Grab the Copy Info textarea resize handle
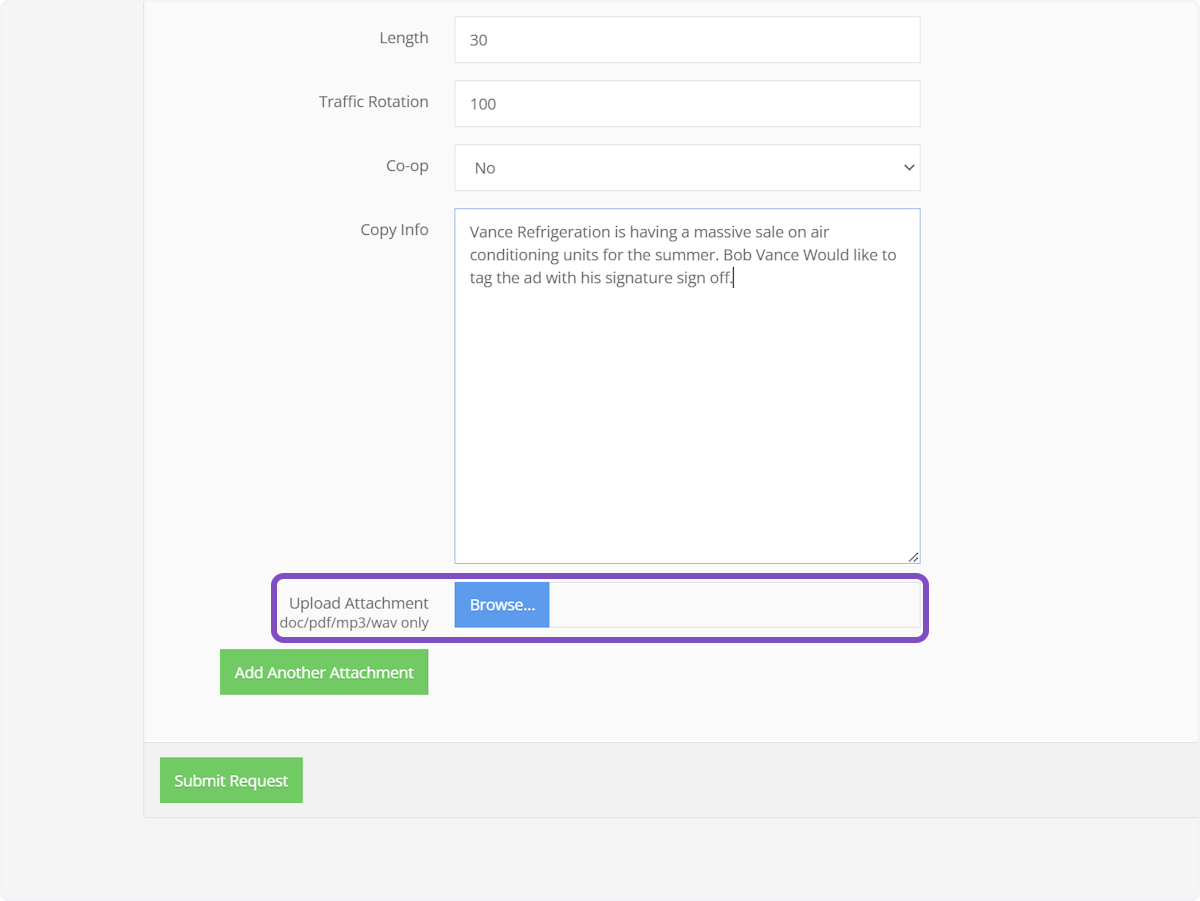1200x901 pixels. [913, 556]
